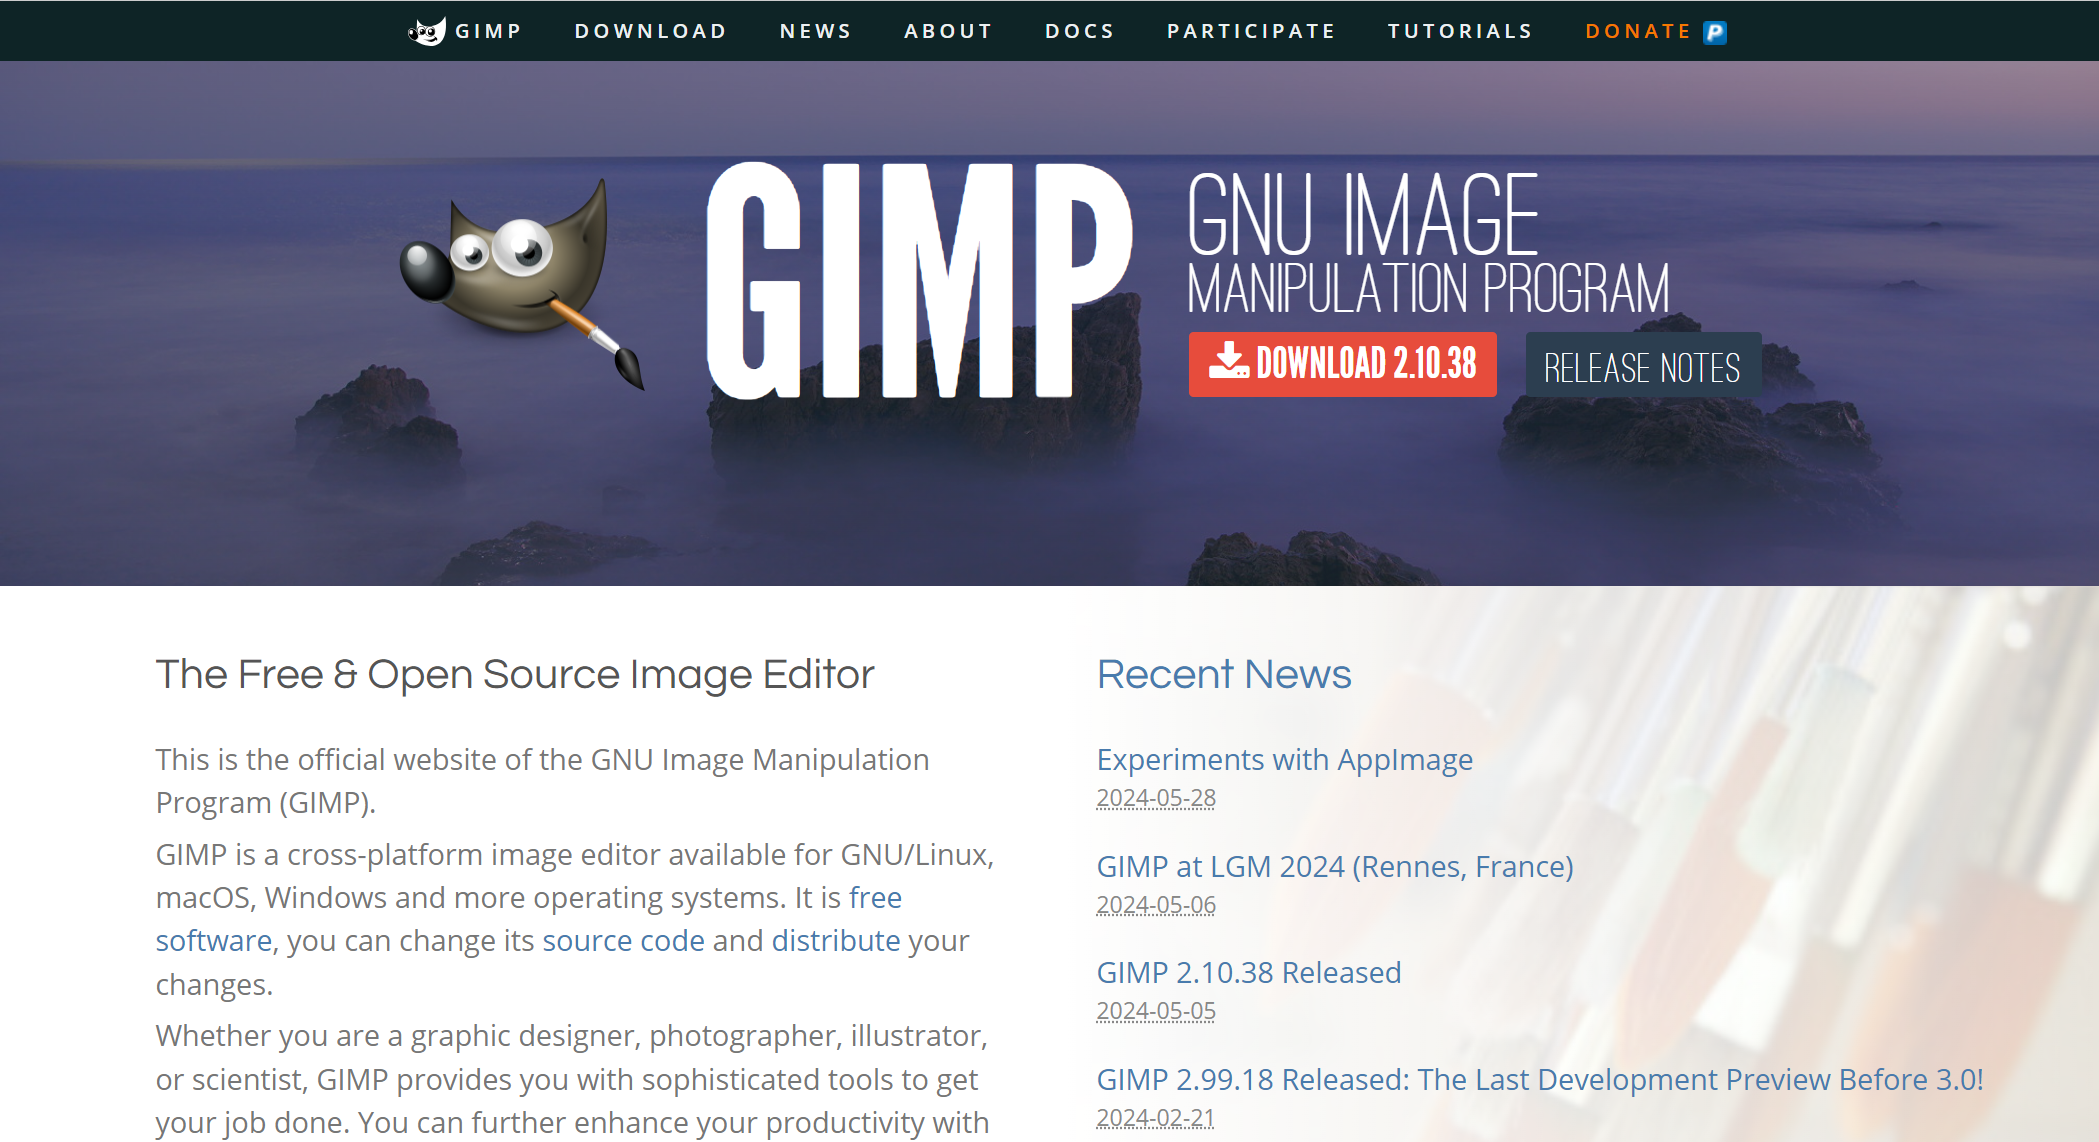This screenshot has width=2099, height=1142.
Task: Click the News navigation icon
Action: pyautogui.click(x=814, y=28)
